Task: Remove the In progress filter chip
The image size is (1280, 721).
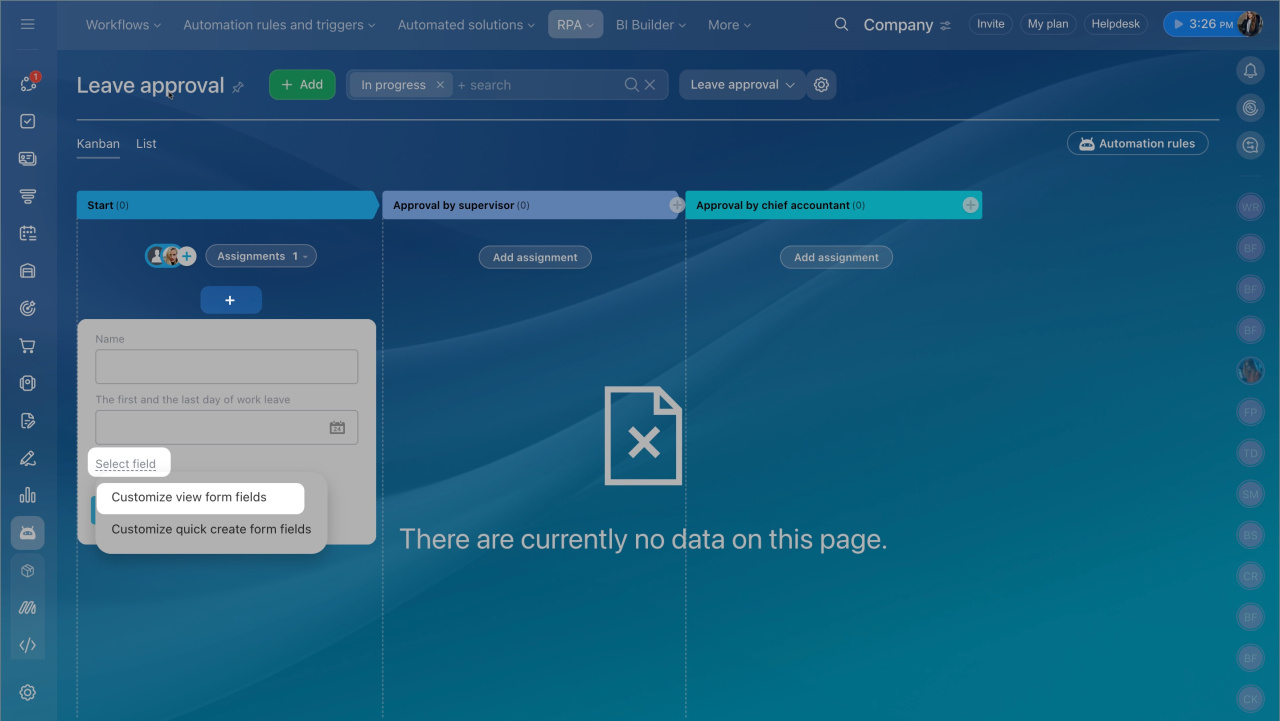Action: tap(439, 85)
